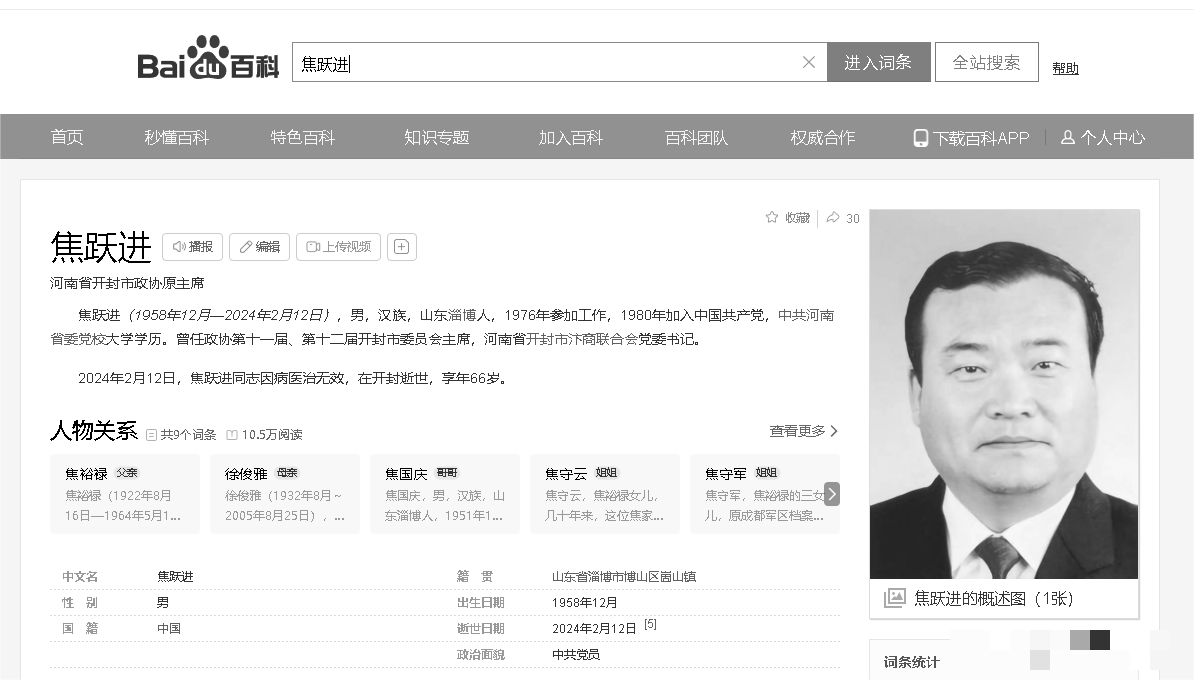
Task: Click the plus icon beside 上传视频
Action: pos(402,247)
